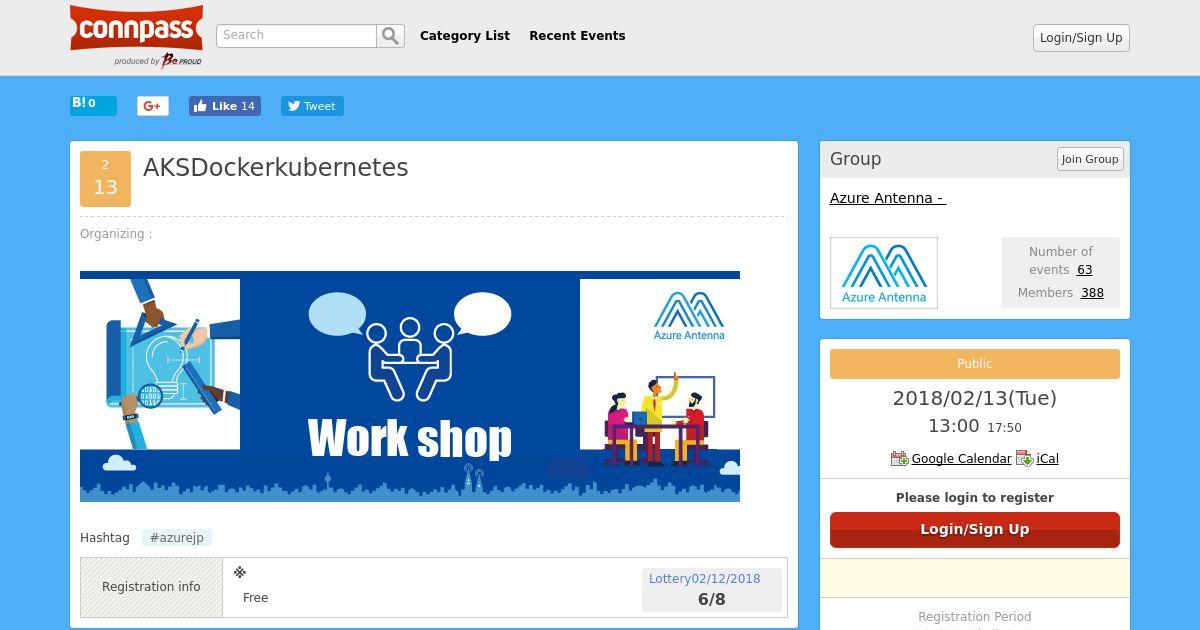Viewport: 1200px width, 630px height.
Task: Focus the Search input field
Action: click(x=296, y=36)
